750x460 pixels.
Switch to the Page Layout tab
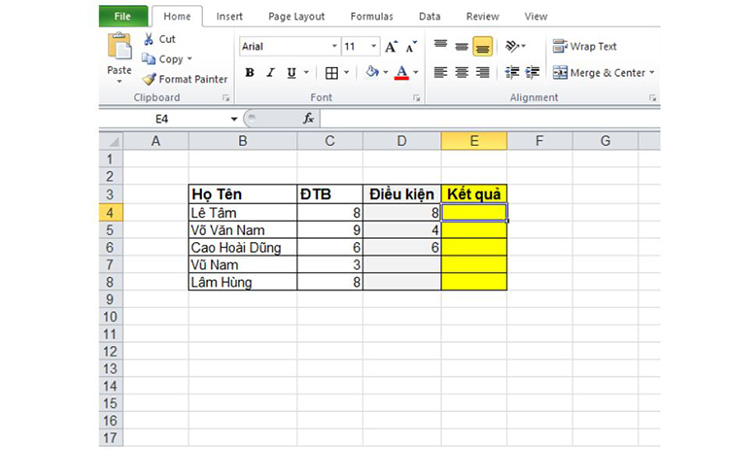(x=296, y=16)
